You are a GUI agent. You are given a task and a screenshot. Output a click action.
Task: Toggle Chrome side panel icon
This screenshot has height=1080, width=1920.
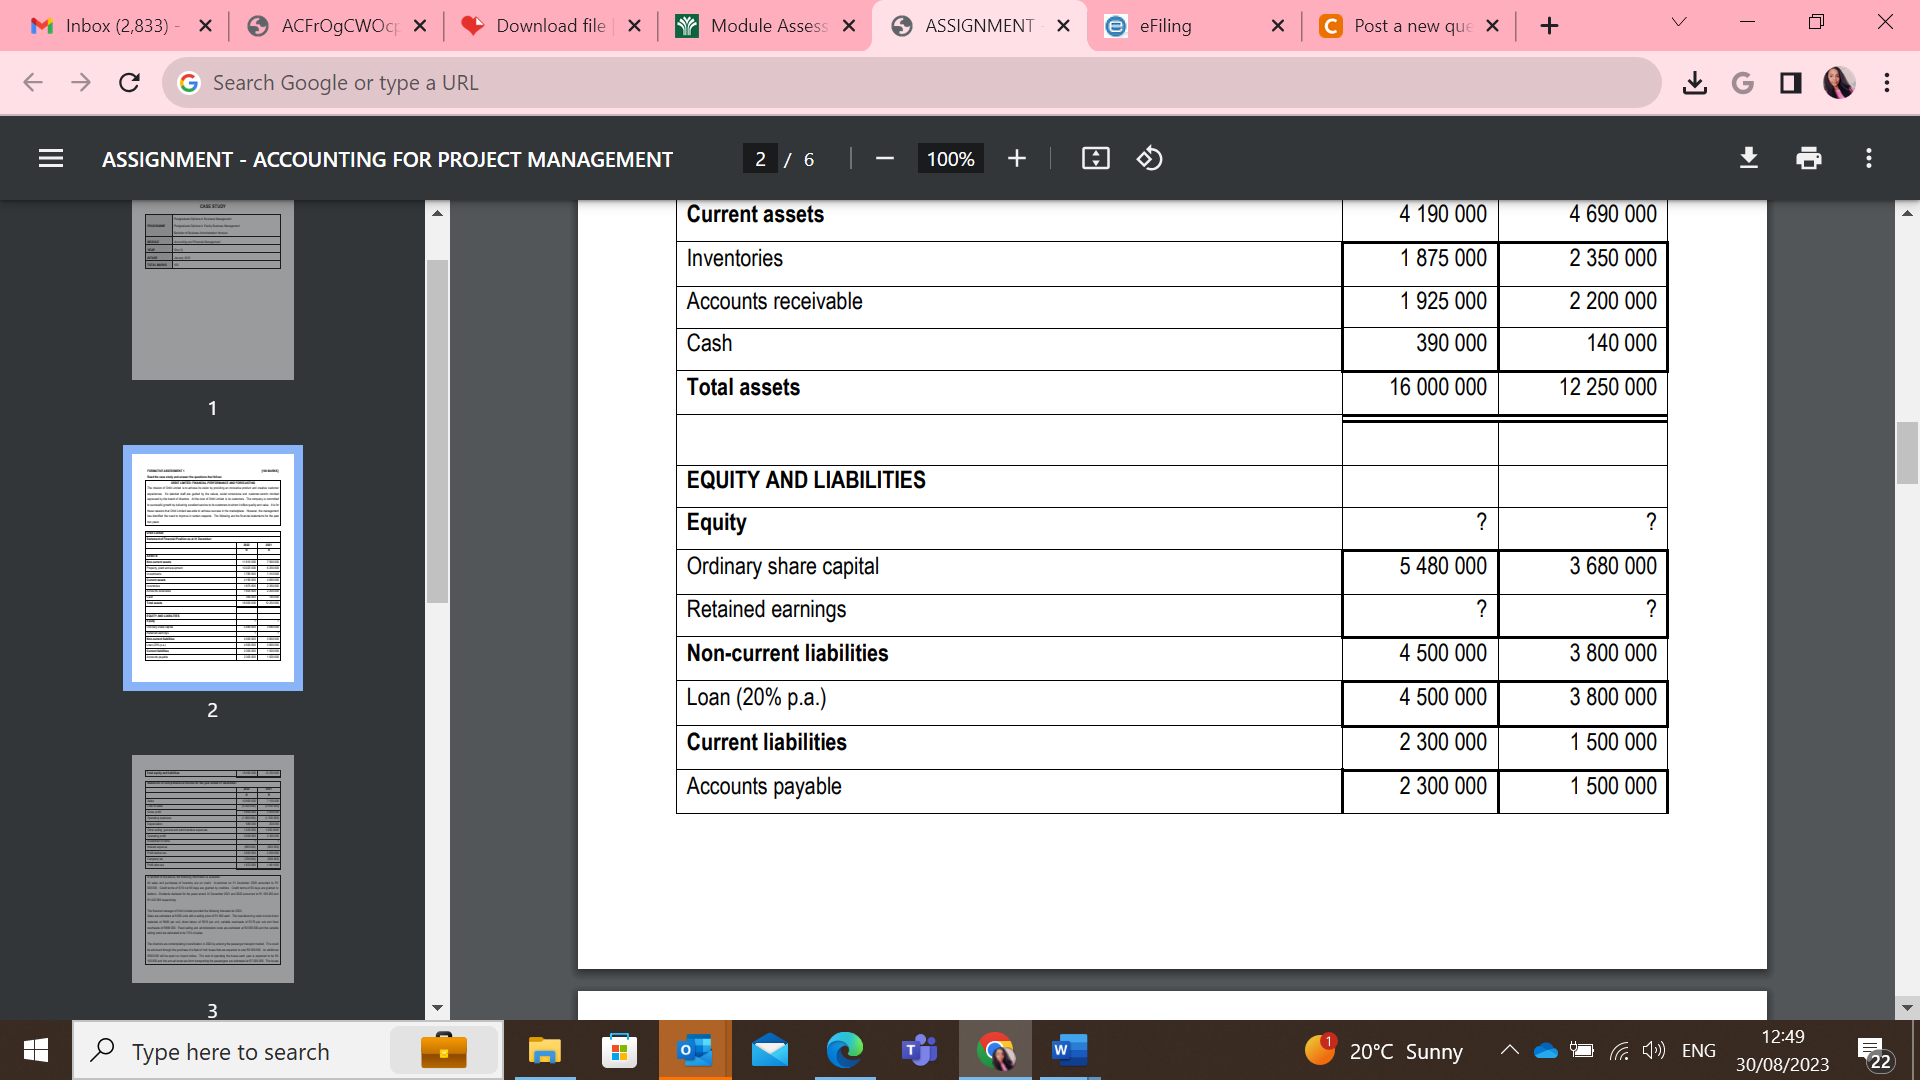[x=1791, y=83]
